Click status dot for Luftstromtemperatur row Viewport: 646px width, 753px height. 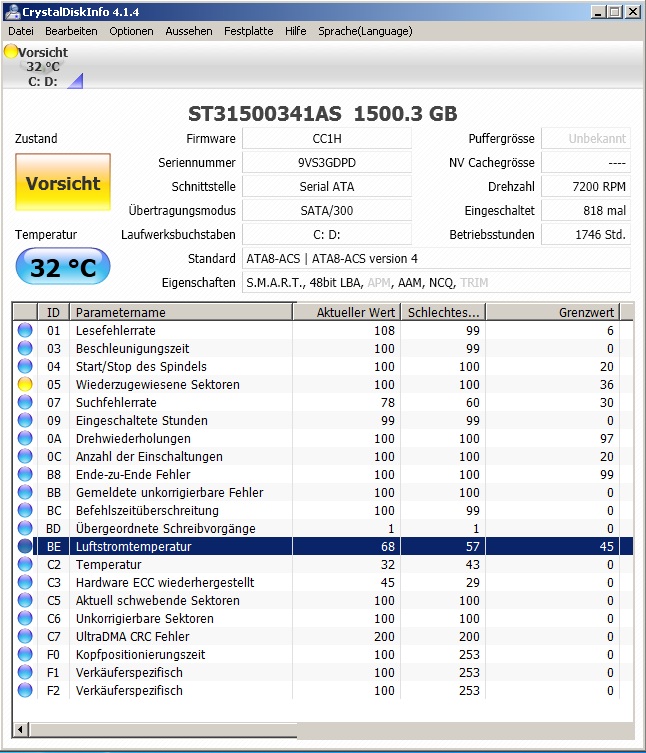(25, 546)
